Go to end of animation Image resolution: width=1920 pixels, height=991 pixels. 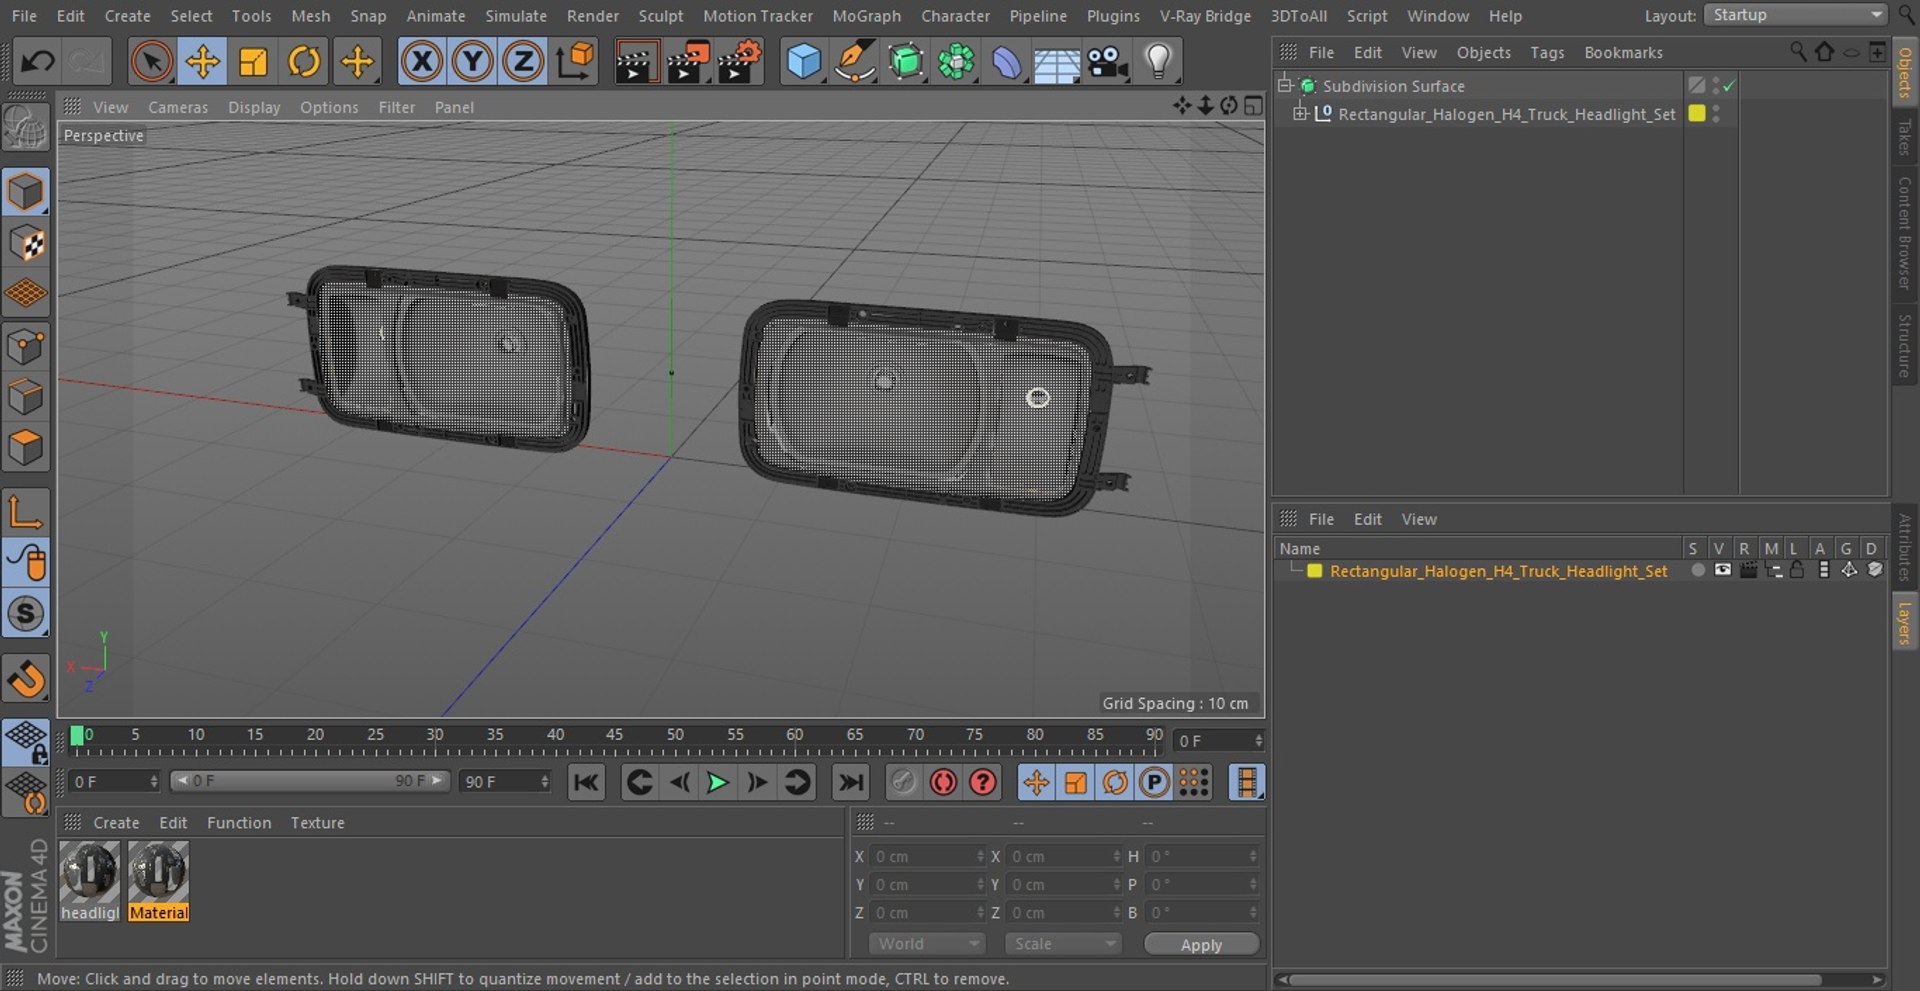(851, 782)
